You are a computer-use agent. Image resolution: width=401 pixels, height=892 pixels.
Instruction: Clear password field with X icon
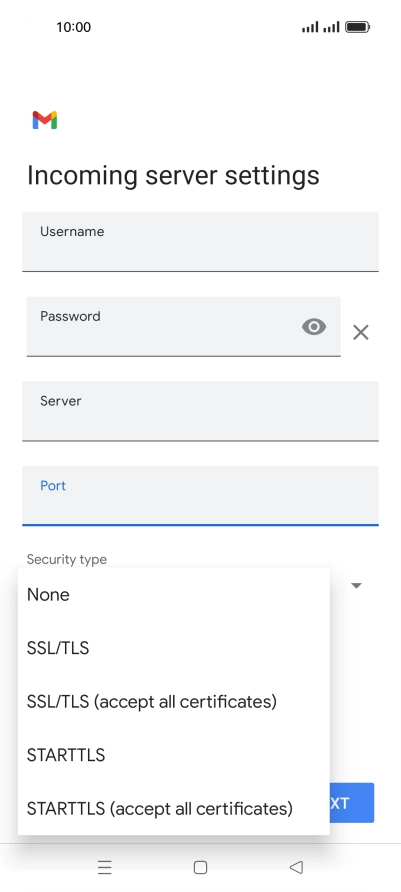tap(361, 332)
